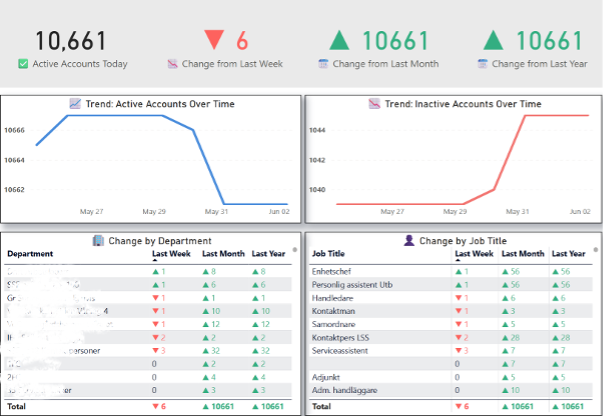
Task: Click the 10,661 Active Accounts Today value
Action: pos(71,41)
